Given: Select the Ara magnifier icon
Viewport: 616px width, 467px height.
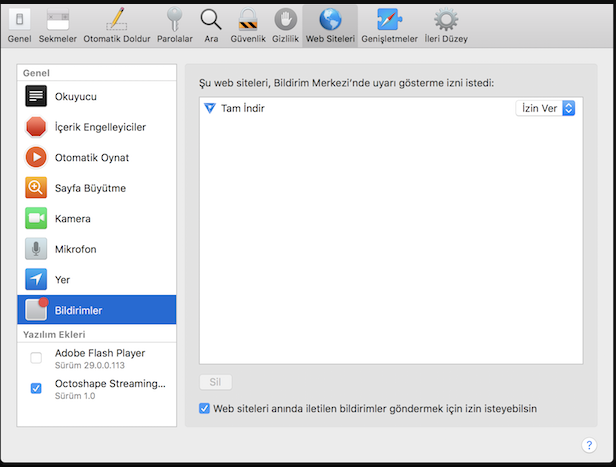Looking at the screenshot, I should 211,25.
